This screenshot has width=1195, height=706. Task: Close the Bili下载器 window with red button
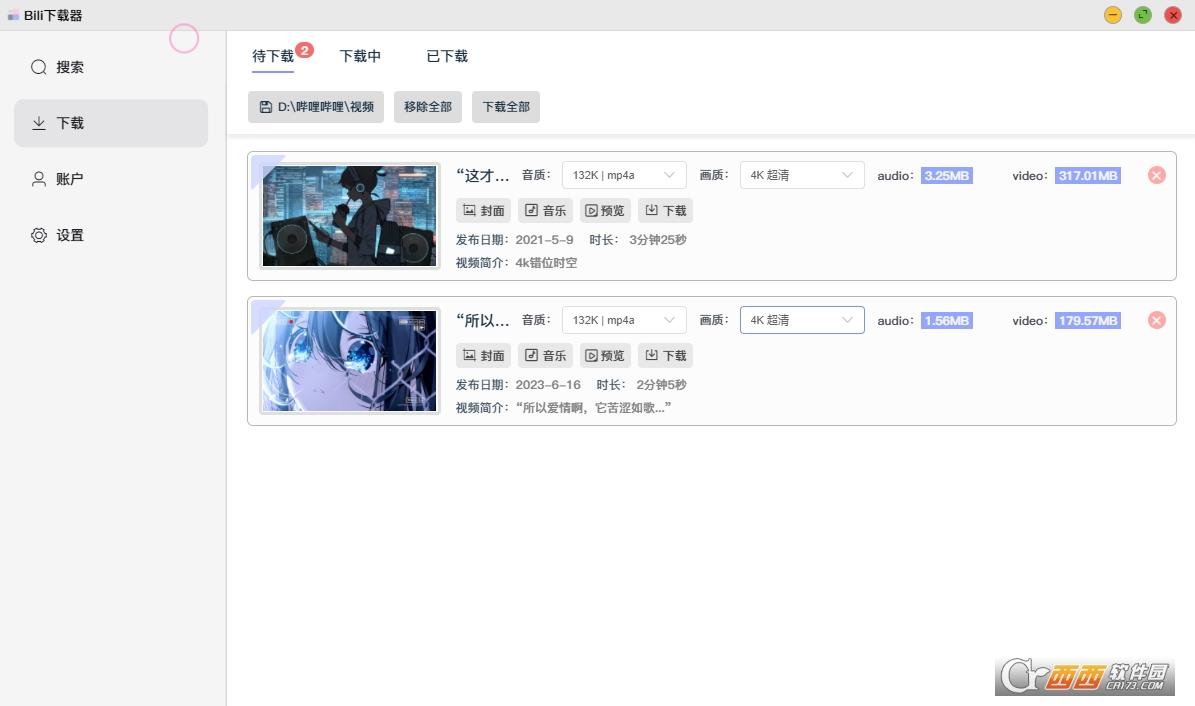click(1173, 15)
